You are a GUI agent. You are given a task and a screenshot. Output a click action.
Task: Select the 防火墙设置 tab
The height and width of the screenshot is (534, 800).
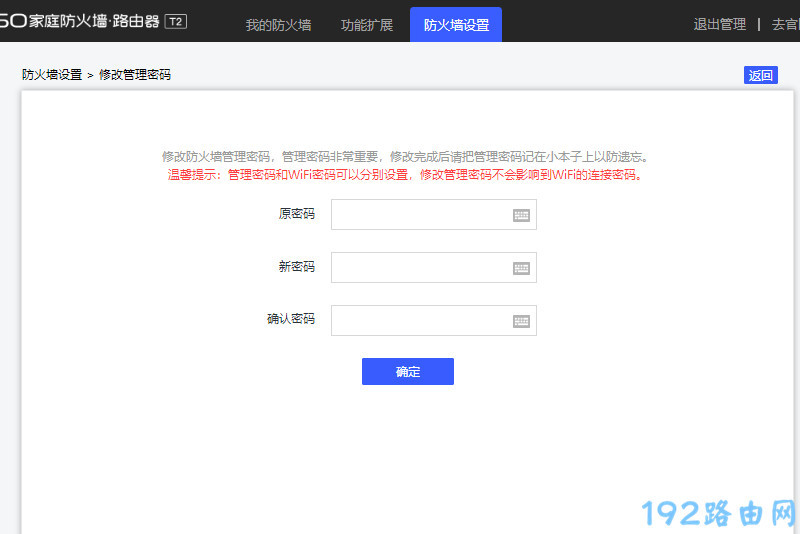coord(456,25)
